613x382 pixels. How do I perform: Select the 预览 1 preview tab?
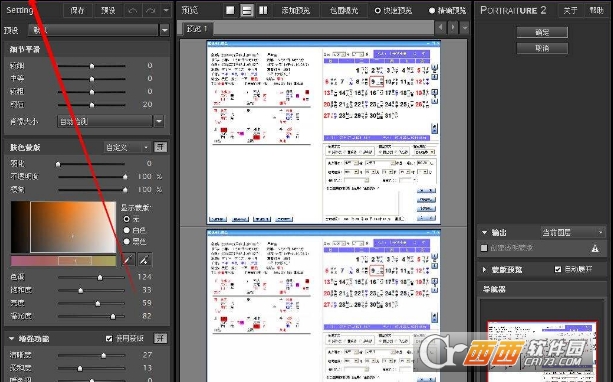coord(197,28)
